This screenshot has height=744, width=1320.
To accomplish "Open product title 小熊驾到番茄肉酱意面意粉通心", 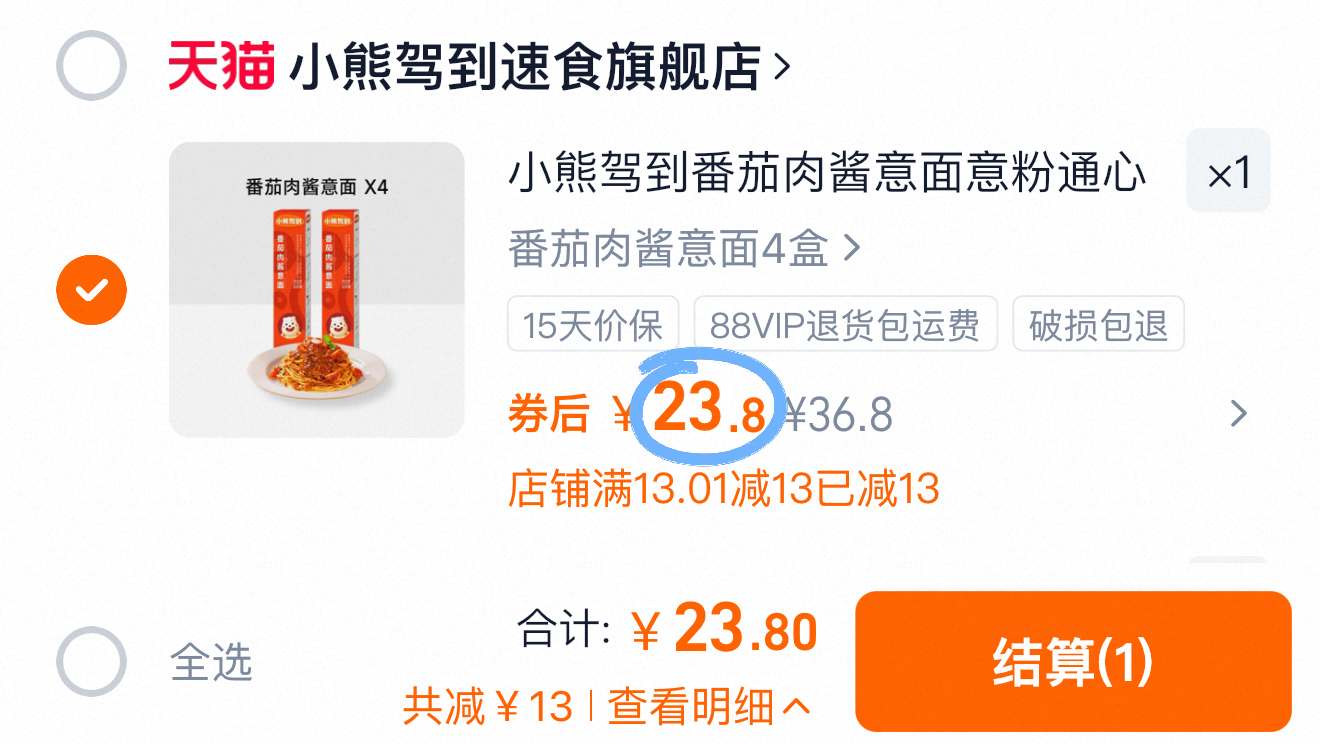I will point(828,172).
